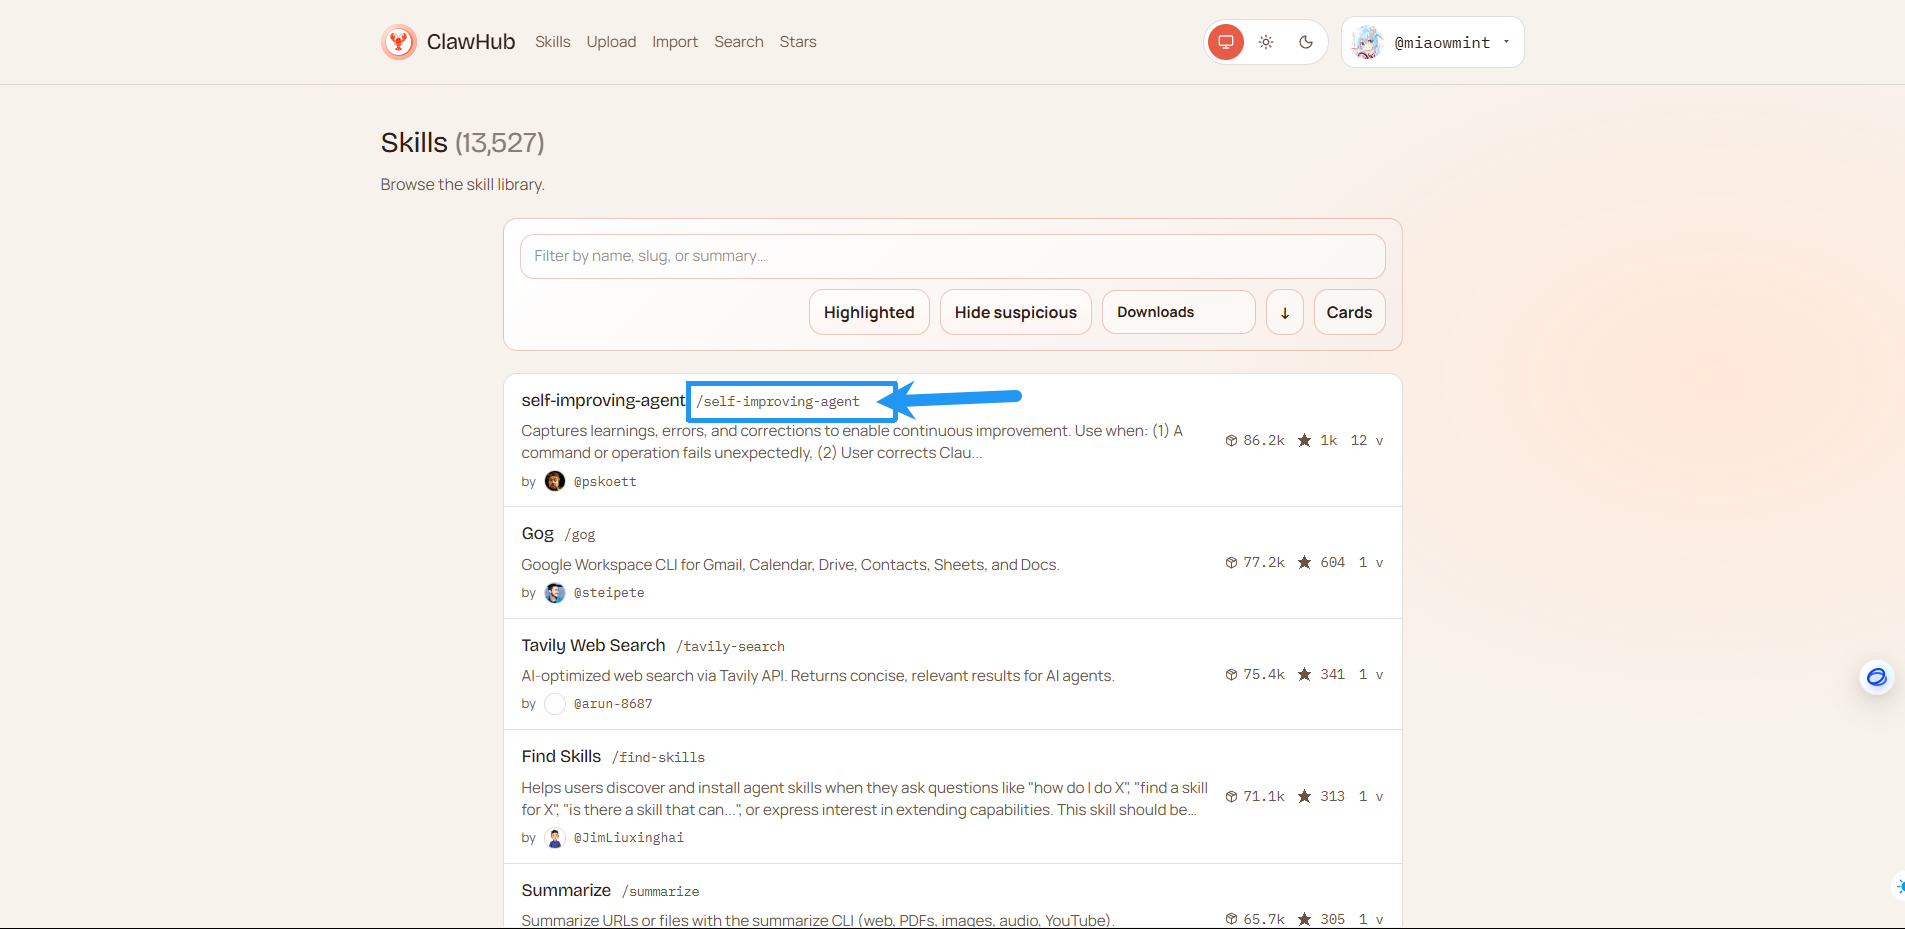Click @pskoett author avatar
The image size is (1905, 929).
click(555, 482)
